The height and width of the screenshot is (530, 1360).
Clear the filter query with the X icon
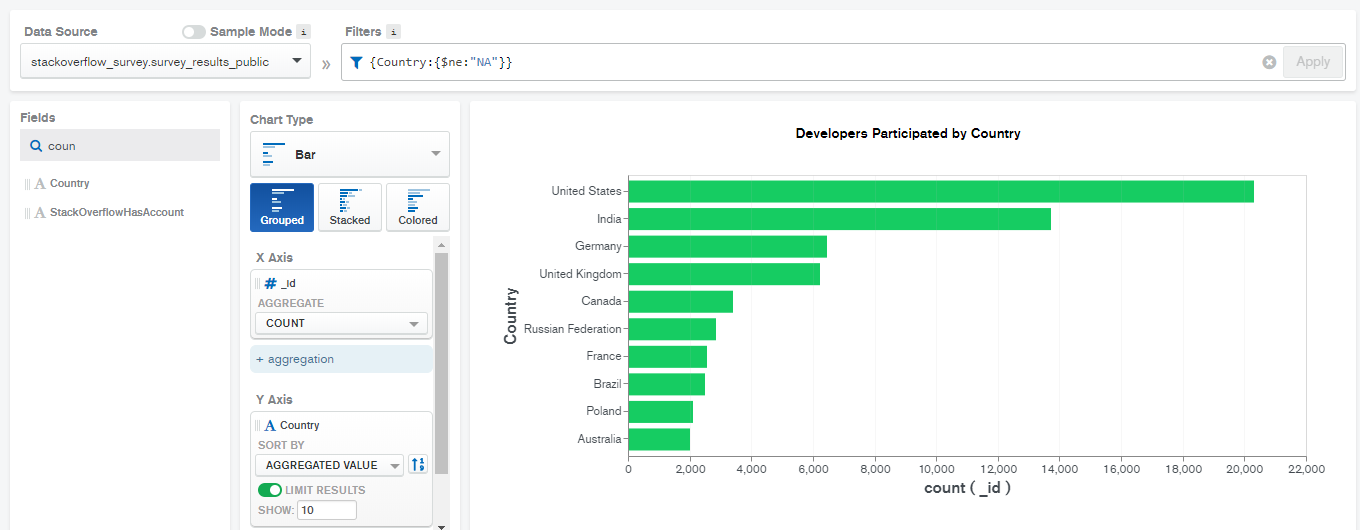pos(1269,62)
